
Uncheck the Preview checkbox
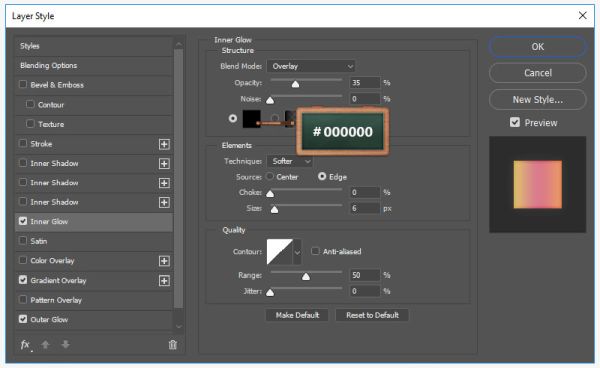click(515, 122)
